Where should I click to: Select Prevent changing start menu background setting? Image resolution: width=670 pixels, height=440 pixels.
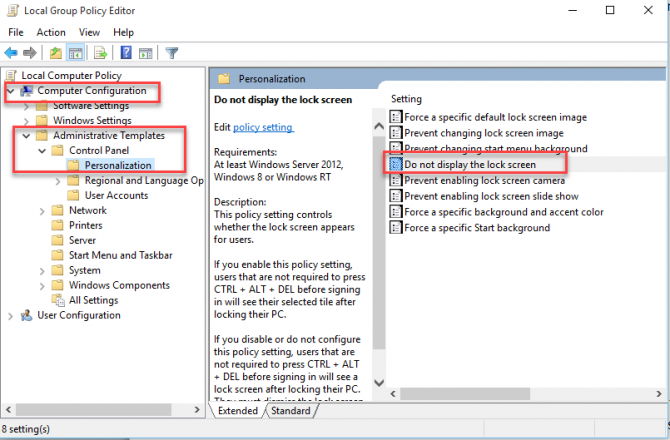tap(496, 149)
